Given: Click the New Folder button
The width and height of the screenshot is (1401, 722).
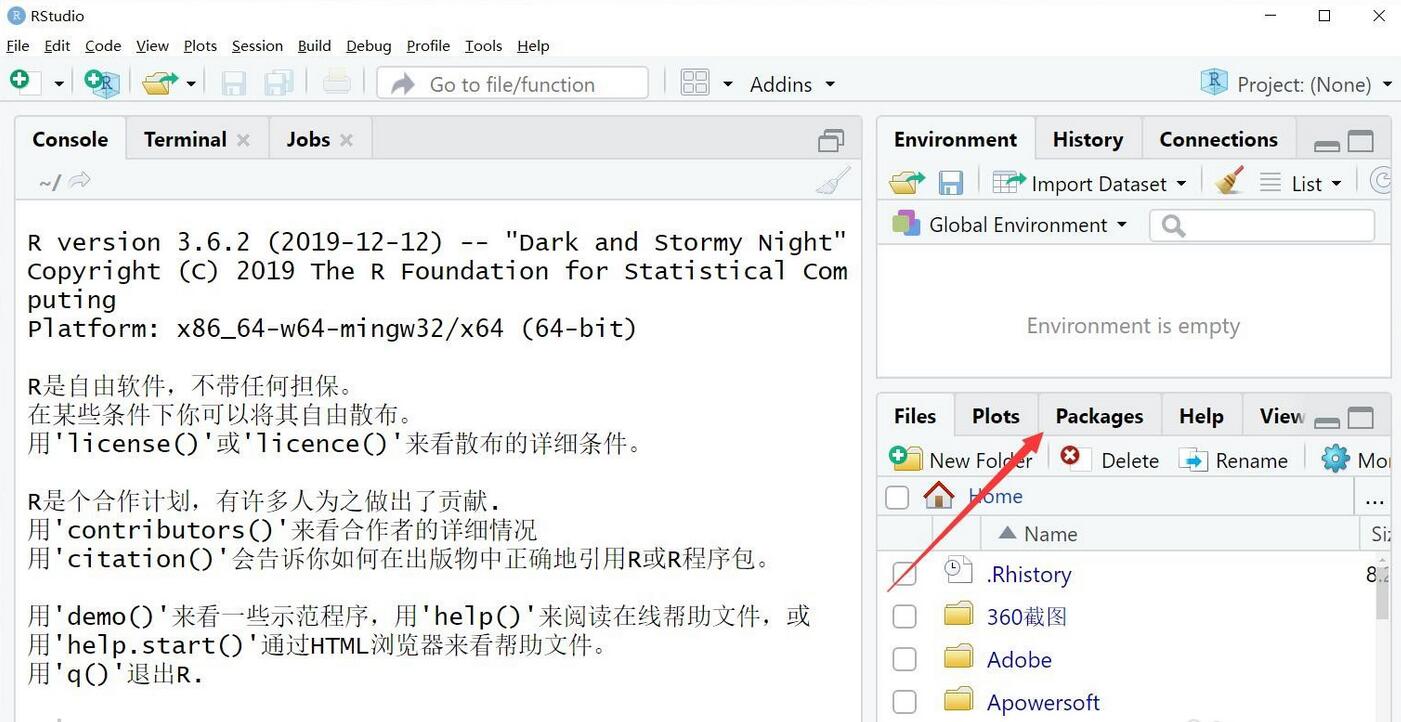Looking at the screenshot, I should (x=960, y=460).
